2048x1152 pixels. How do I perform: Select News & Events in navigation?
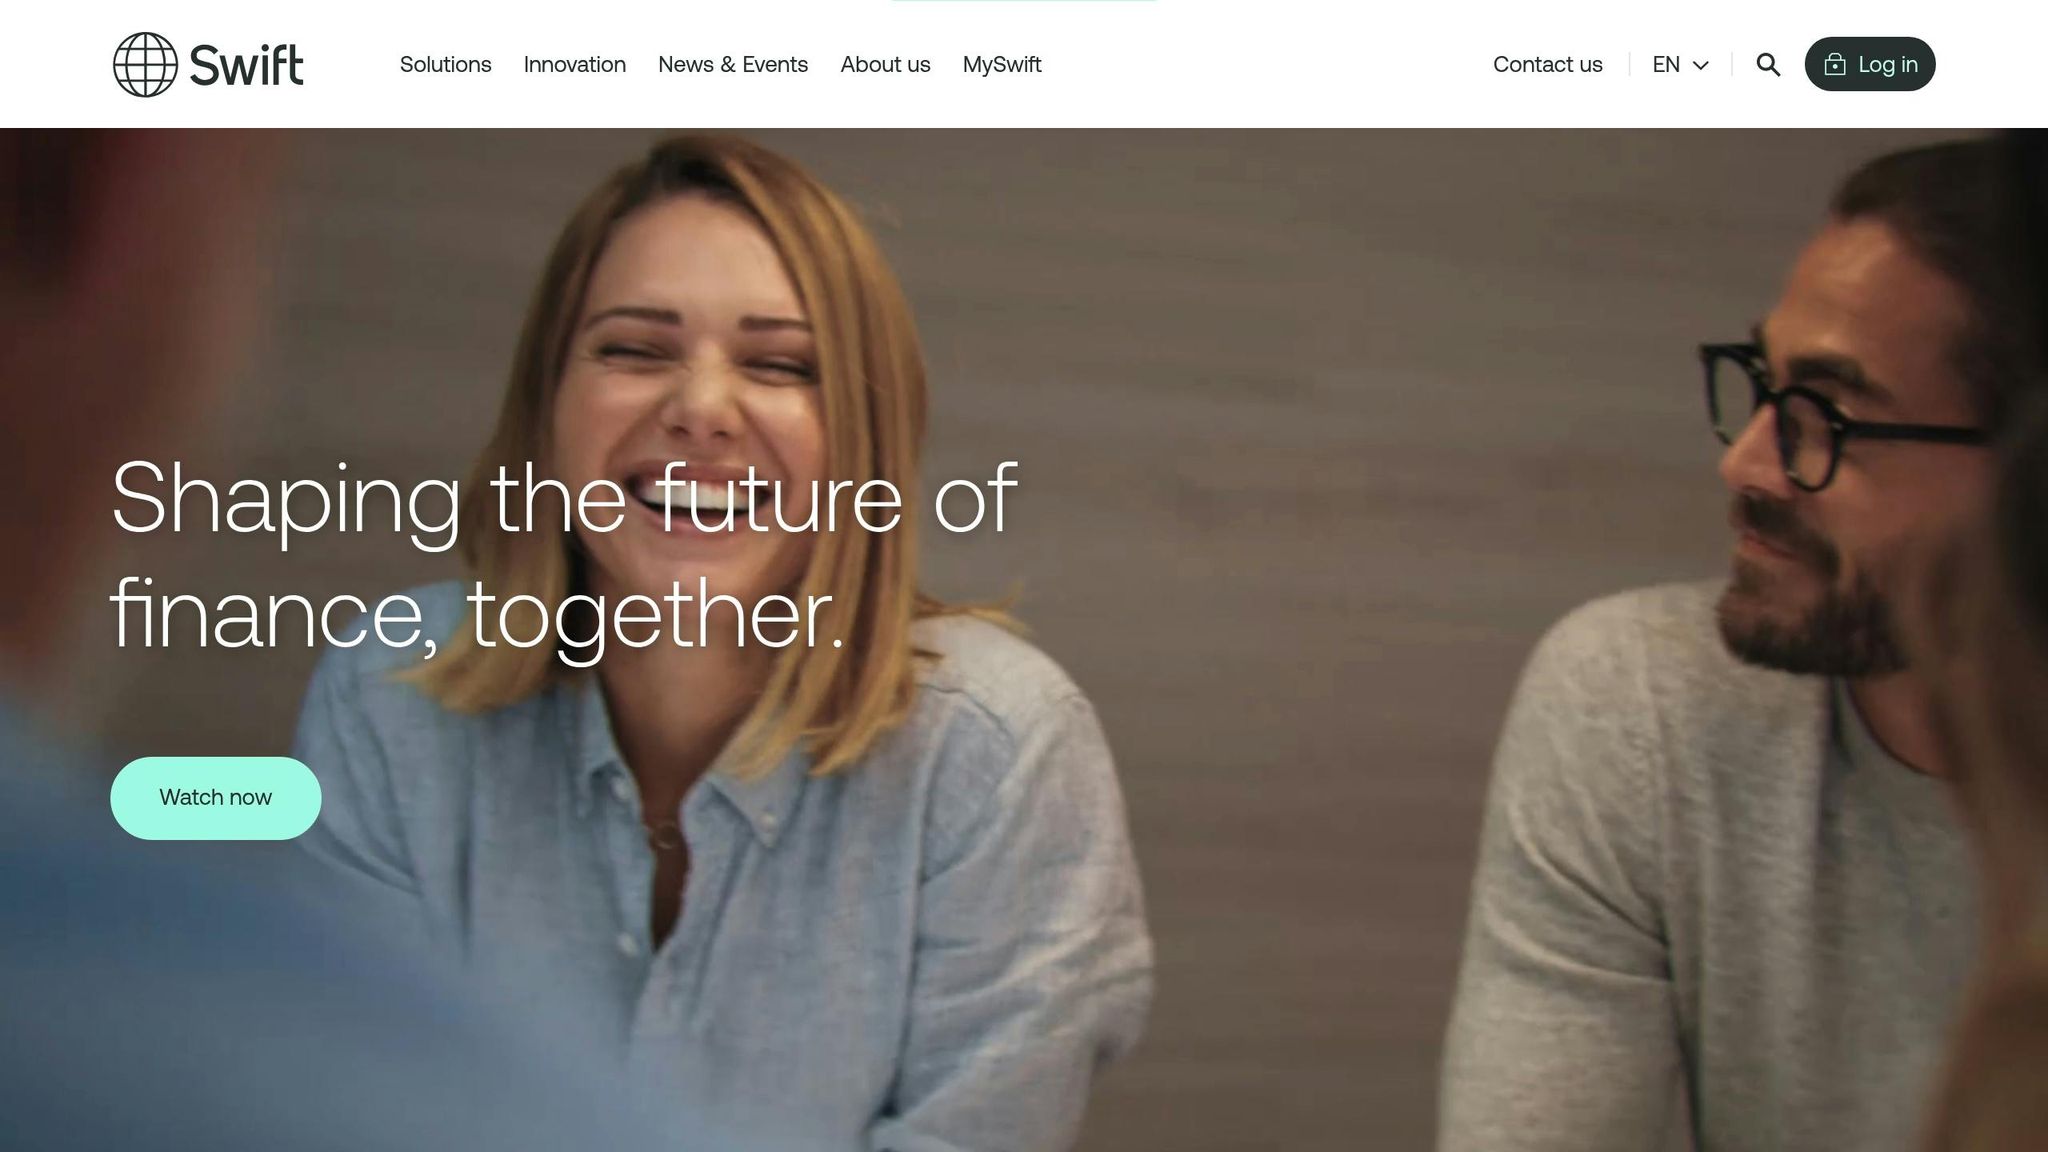point(733,64)
